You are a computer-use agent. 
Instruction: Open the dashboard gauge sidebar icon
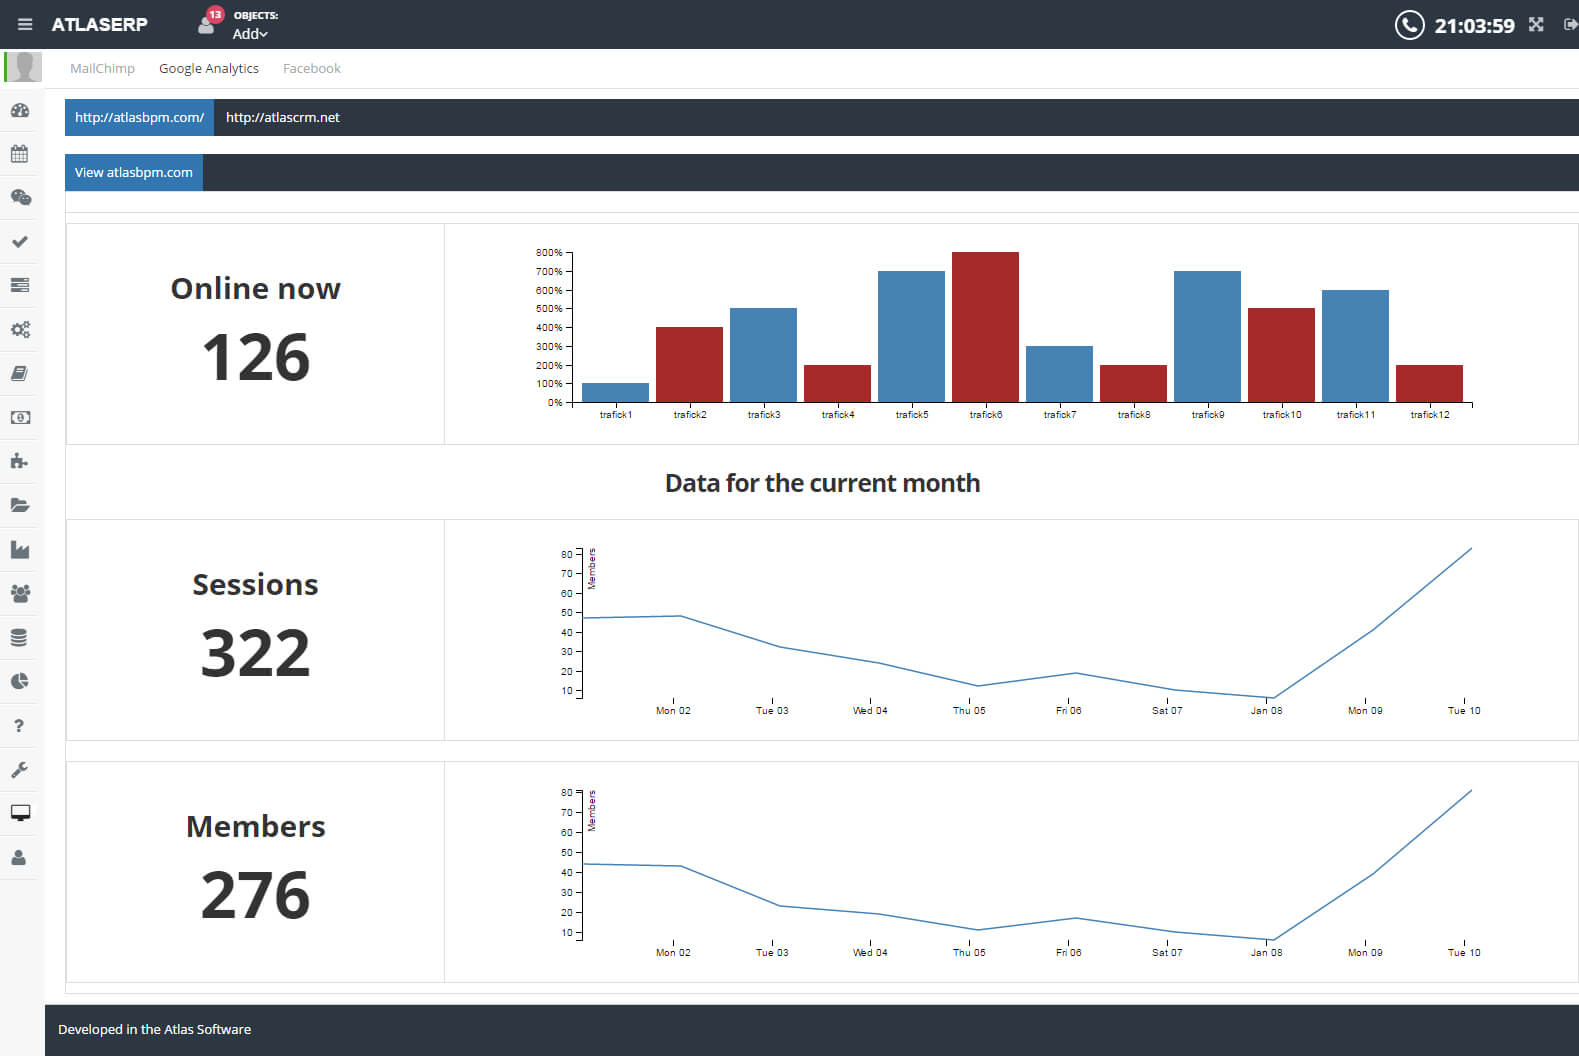(20, 110)
